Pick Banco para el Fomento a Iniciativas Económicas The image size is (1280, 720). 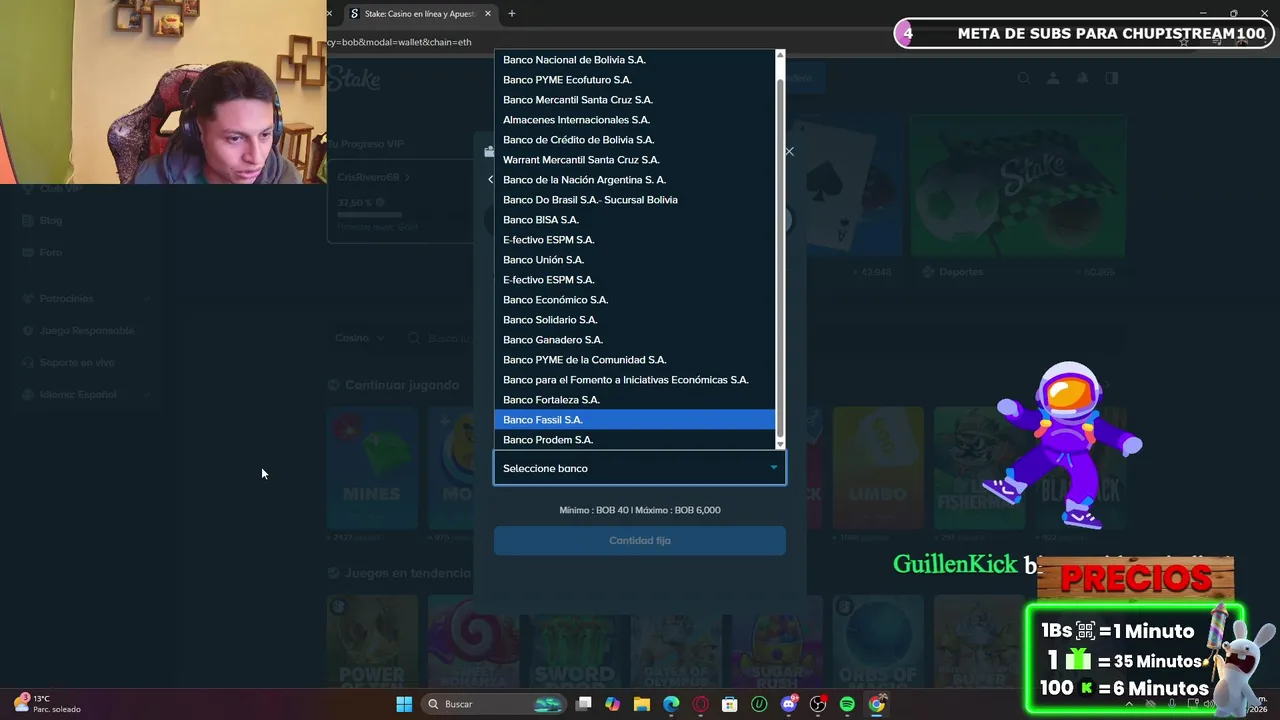(634, 380)
